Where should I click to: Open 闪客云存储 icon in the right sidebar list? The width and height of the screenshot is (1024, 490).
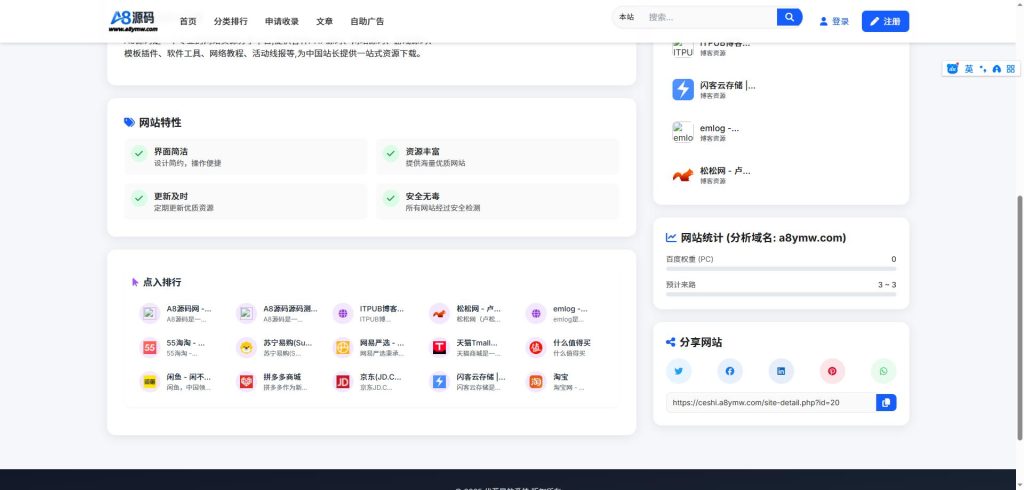[683, 90]
